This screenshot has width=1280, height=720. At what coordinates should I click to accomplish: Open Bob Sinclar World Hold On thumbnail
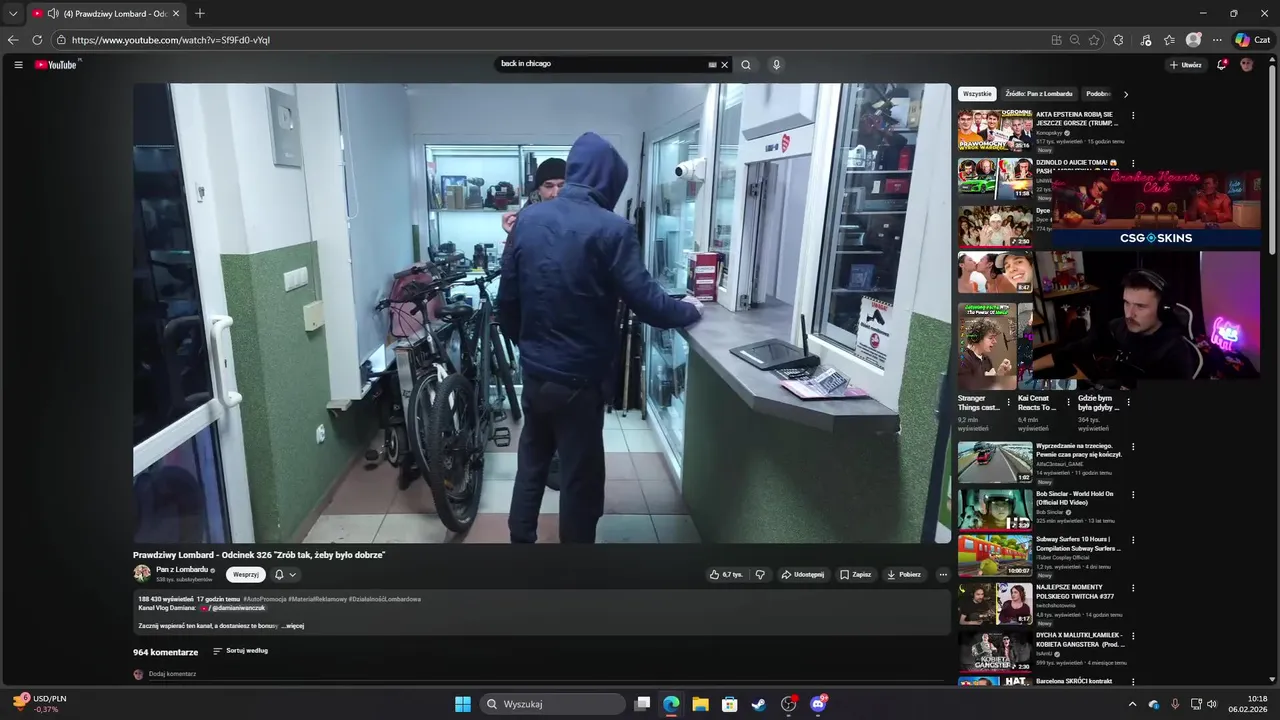(x=995, y=509)
